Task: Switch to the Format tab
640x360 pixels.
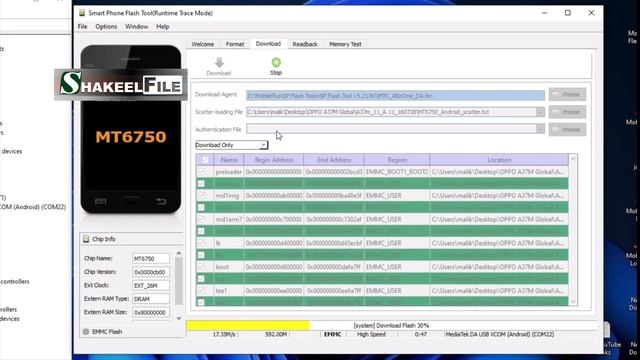Action: (x=235, y=44)
